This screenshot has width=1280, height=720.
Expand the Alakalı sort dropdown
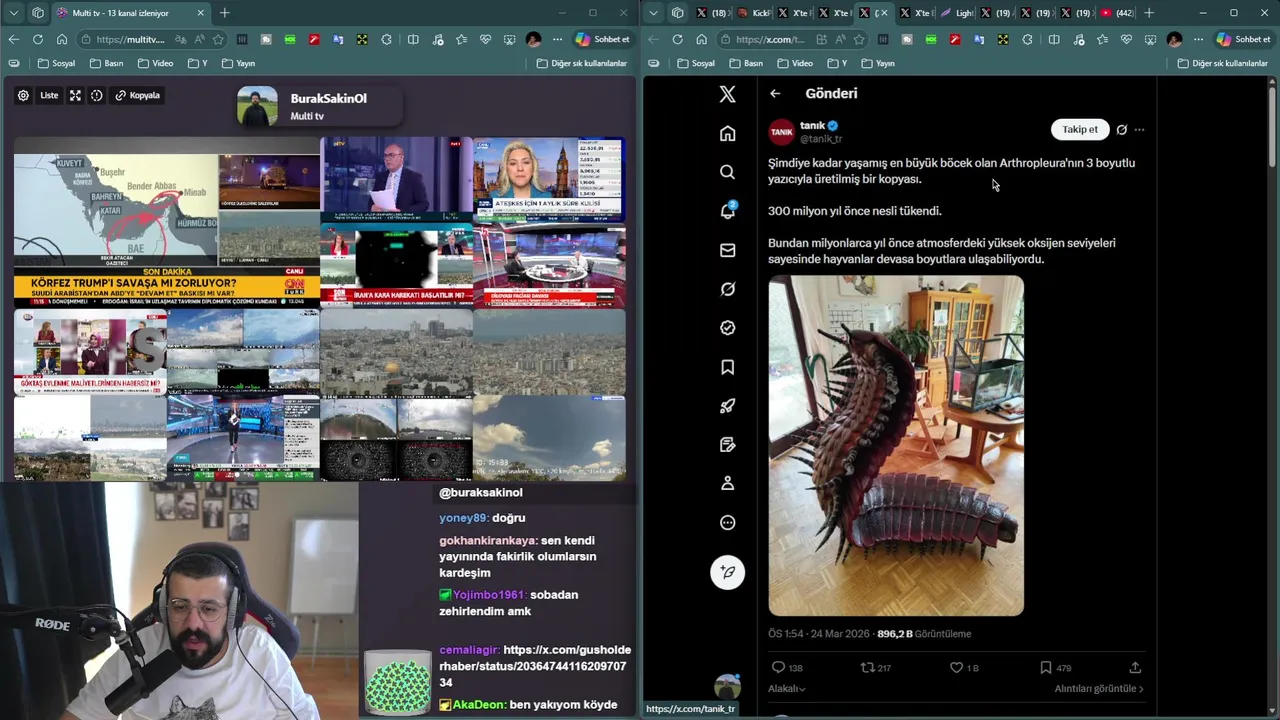click(786, 688)
